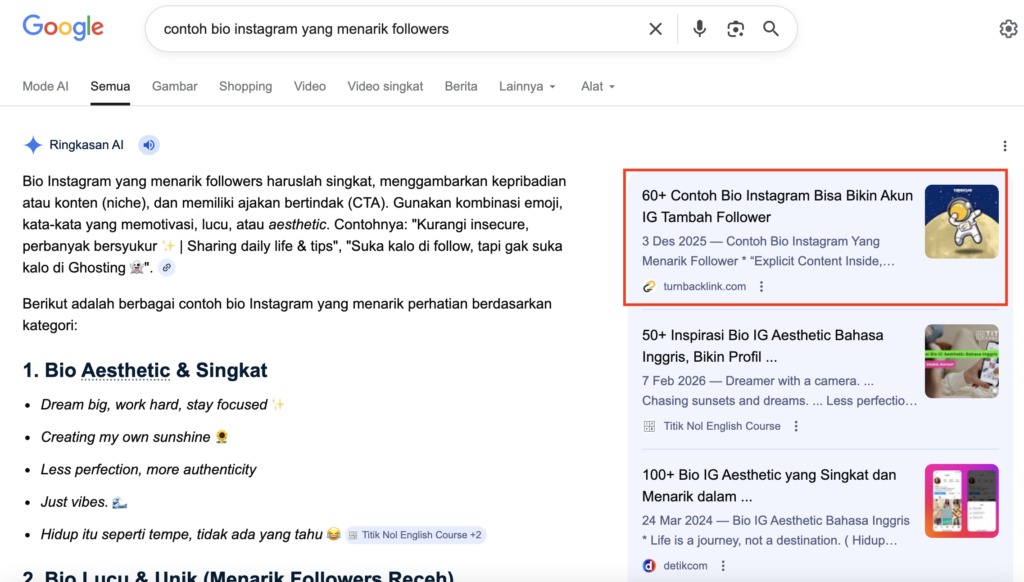Open 50+ Inspirasi Bio IG Aesthetic result

[763, 346]
